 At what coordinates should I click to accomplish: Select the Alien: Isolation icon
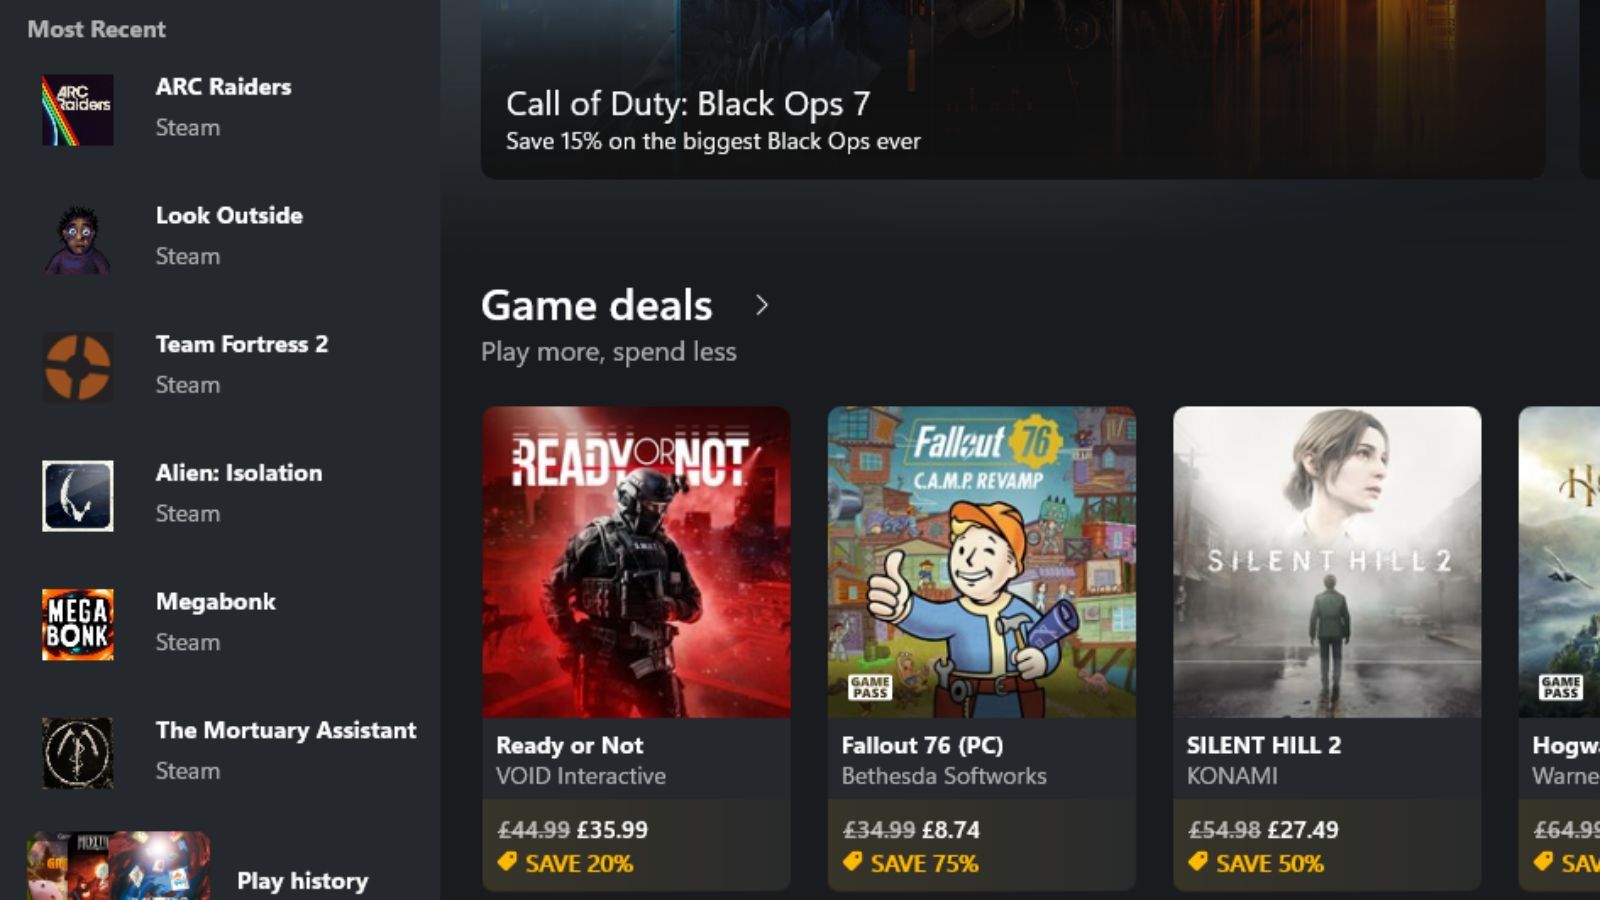click(x=77, y=496)
